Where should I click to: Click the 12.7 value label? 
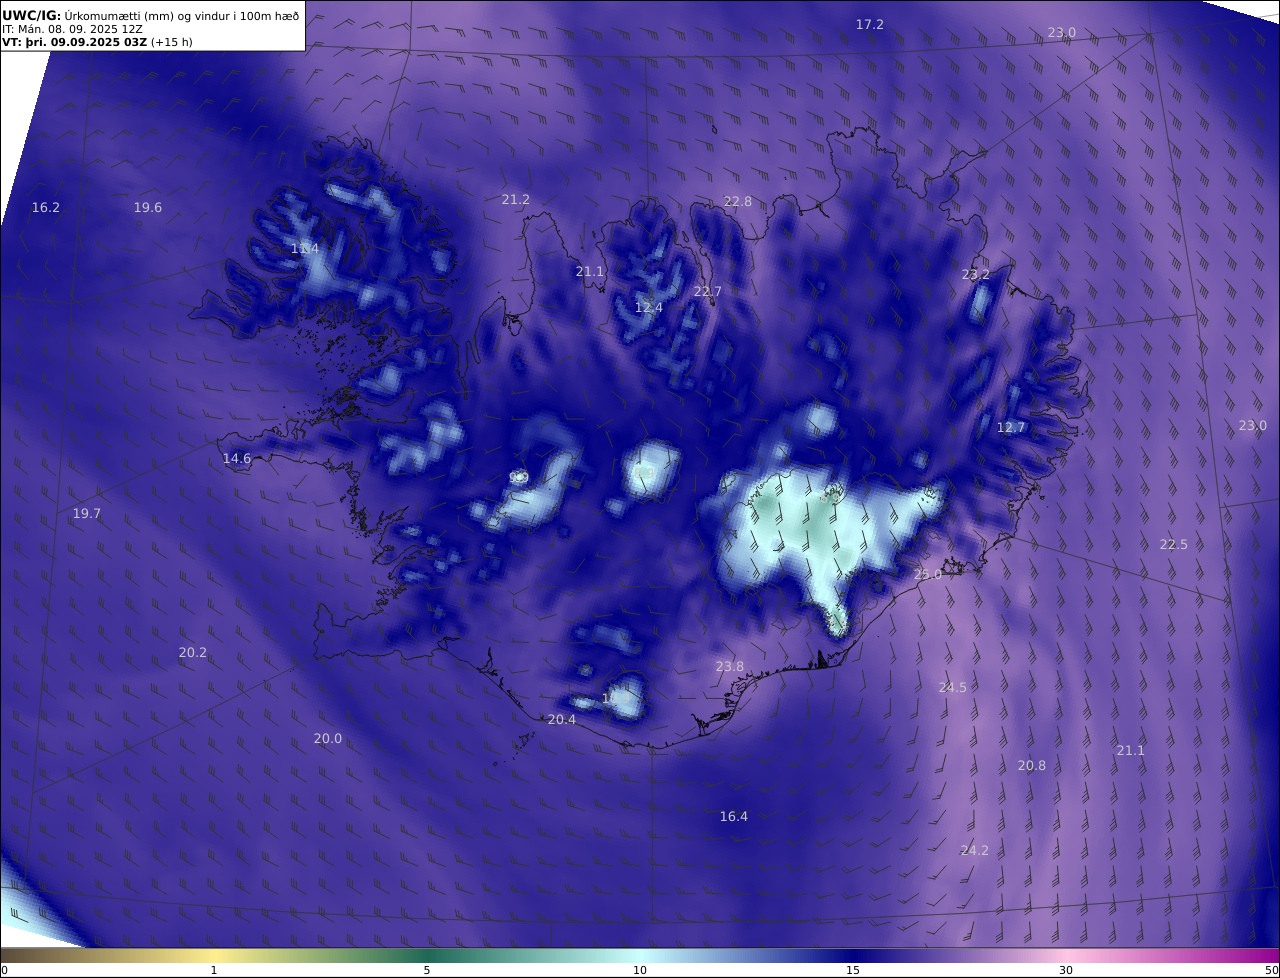click(x=1011, y=427)
